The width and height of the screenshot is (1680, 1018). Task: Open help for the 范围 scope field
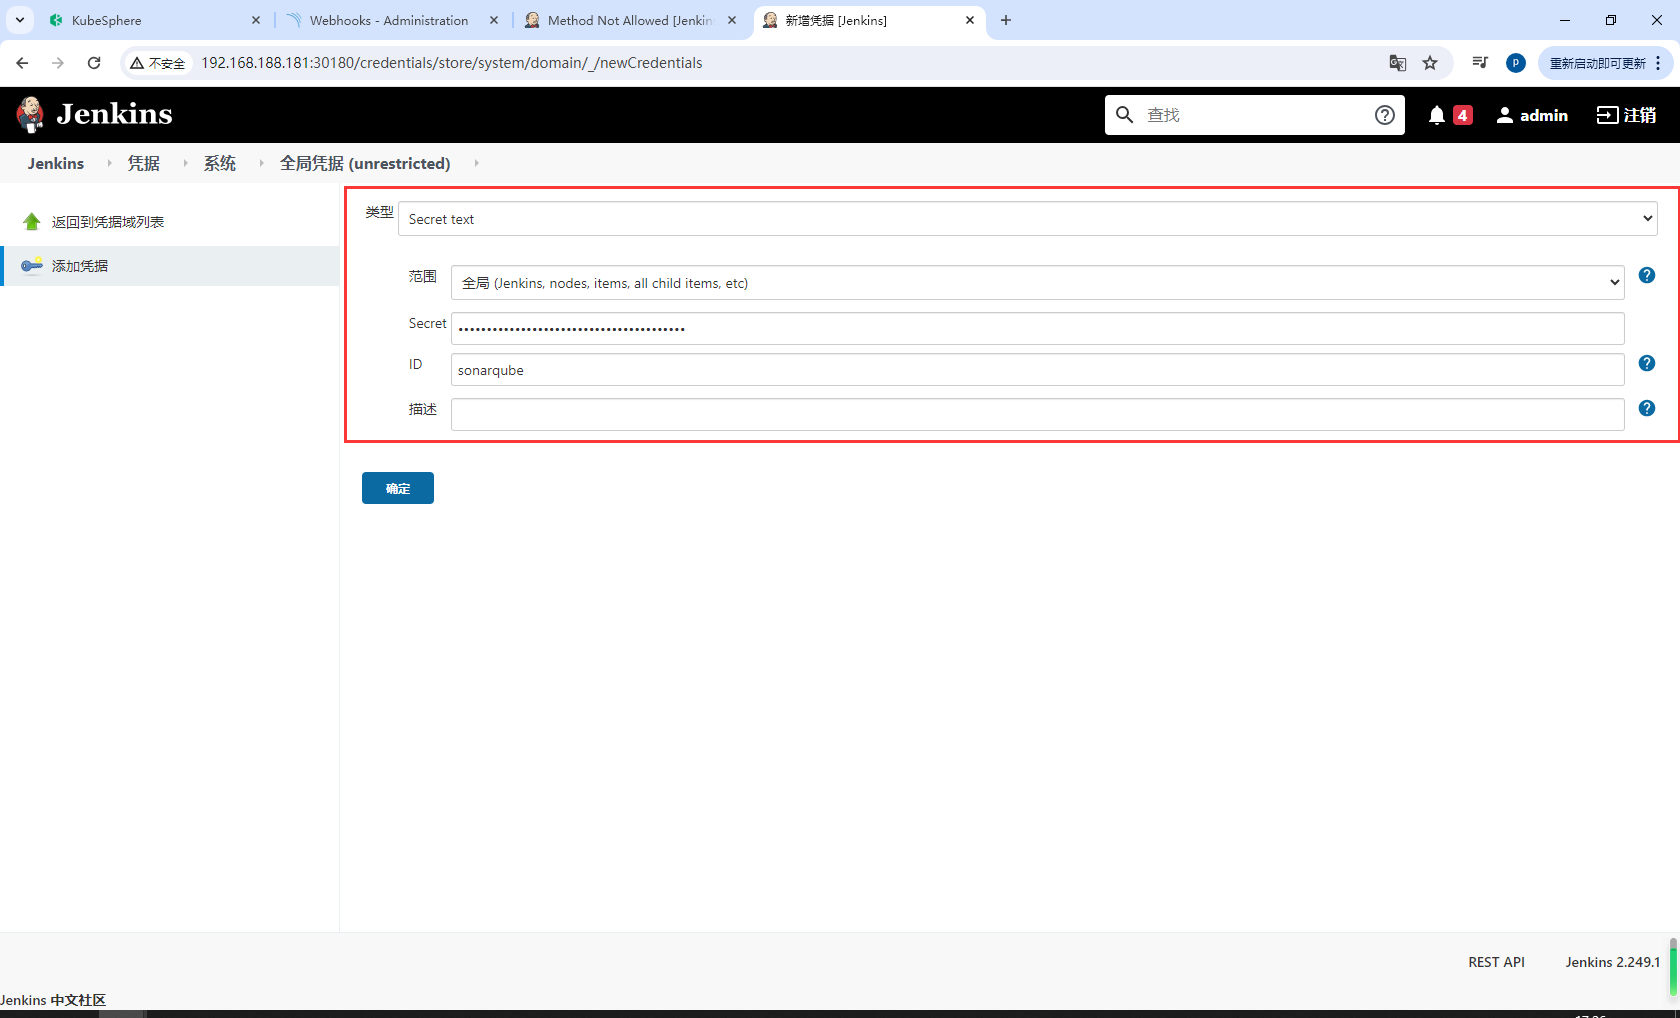(1647, 275)
